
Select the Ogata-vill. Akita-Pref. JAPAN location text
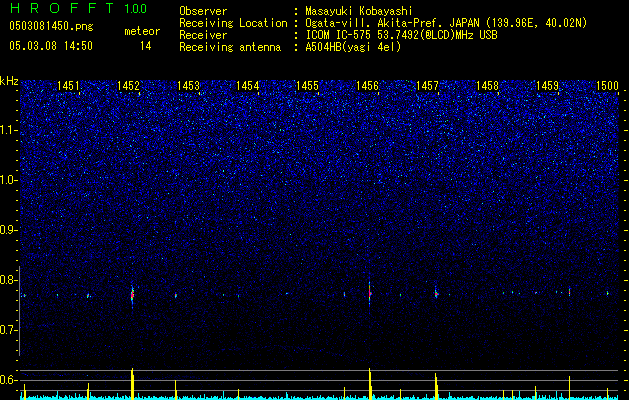(446, 23)
